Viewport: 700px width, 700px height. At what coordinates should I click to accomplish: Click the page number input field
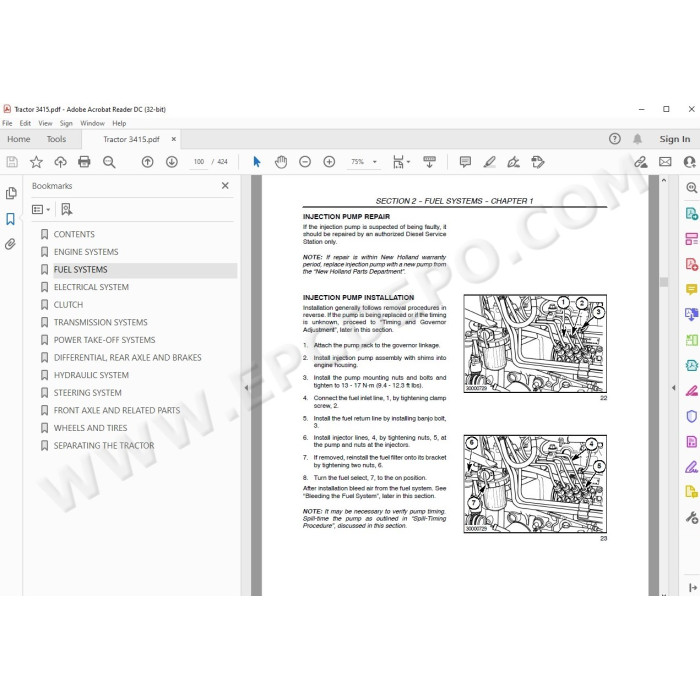[x=199, y=162]
